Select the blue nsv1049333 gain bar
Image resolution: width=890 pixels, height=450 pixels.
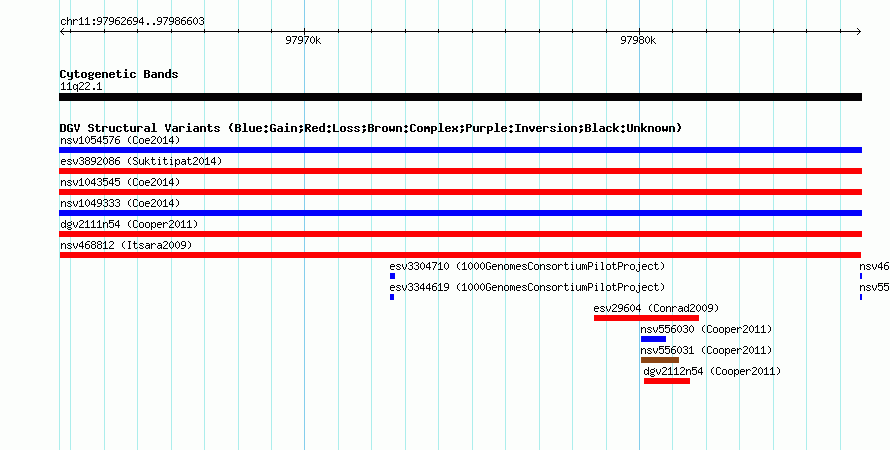point(460,213)
